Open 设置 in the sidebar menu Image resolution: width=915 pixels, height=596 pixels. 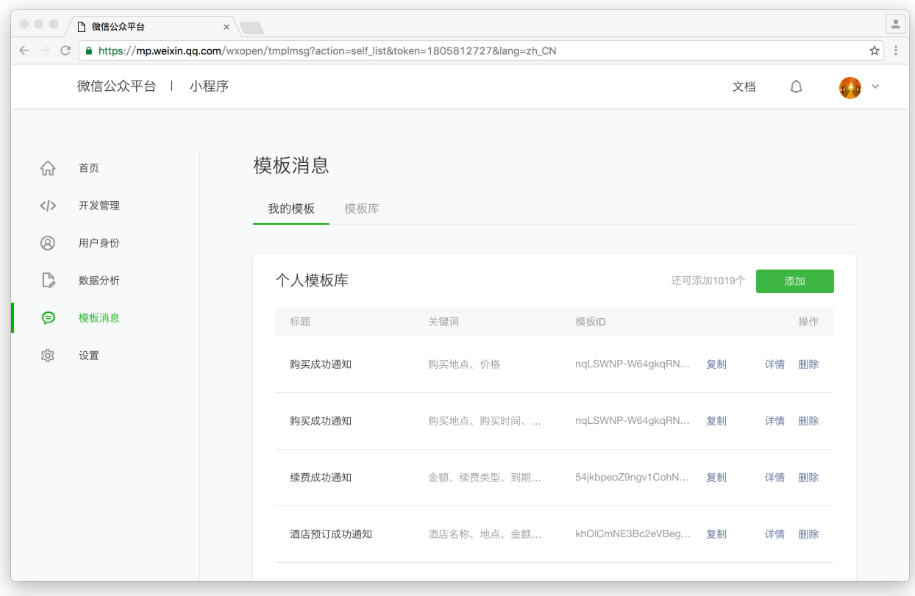coord(89,355)
